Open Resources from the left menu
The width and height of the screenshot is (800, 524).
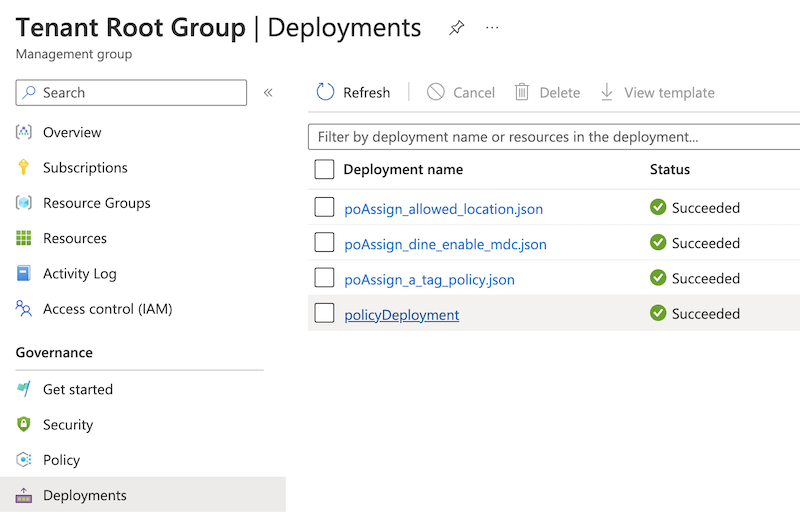tap(74, 238)
